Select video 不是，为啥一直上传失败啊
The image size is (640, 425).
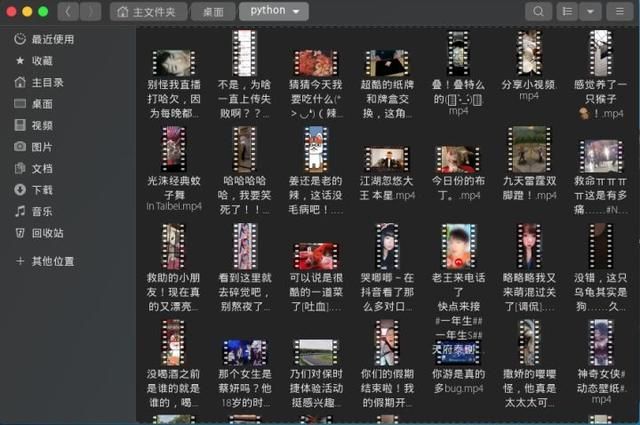(244, 74)
